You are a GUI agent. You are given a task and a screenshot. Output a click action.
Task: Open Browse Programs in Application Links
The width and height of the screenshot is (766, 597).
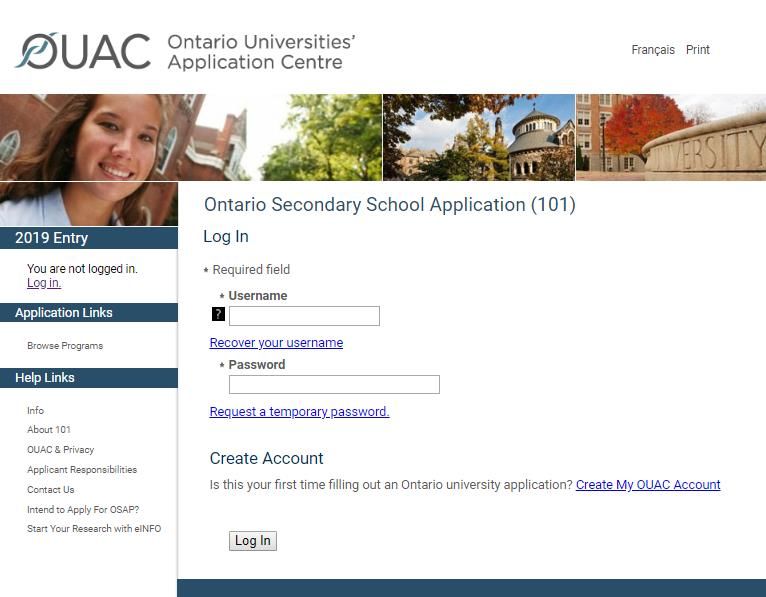click(65, 346)
